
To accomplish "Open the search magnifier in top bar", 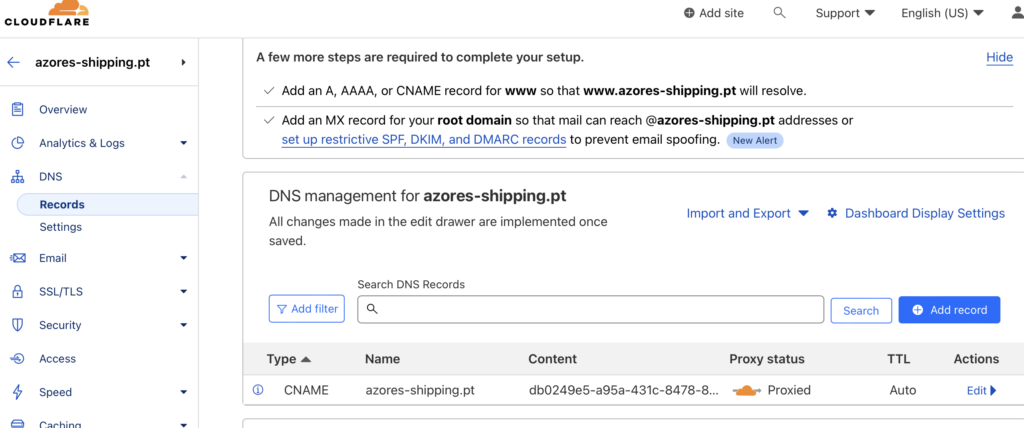I will 779,12.
